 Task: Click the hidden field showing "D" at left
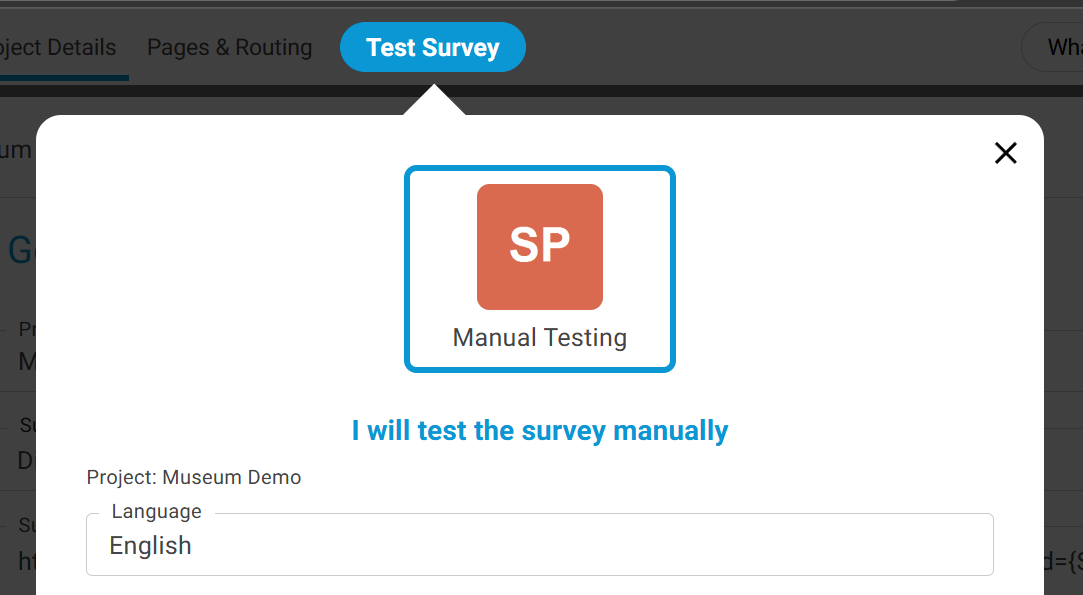point(26,460)
